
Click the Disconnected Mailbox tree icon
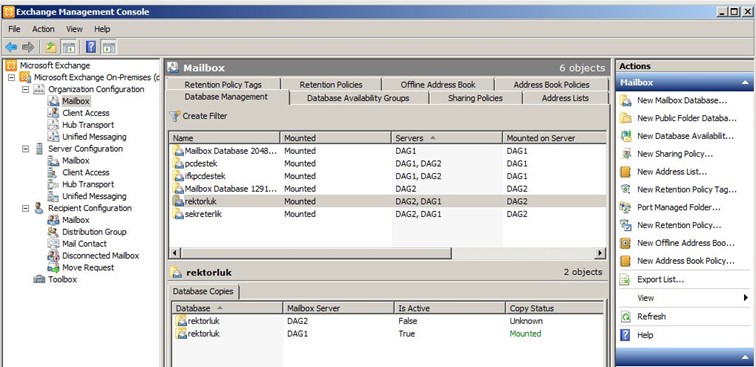pos(53,256)
